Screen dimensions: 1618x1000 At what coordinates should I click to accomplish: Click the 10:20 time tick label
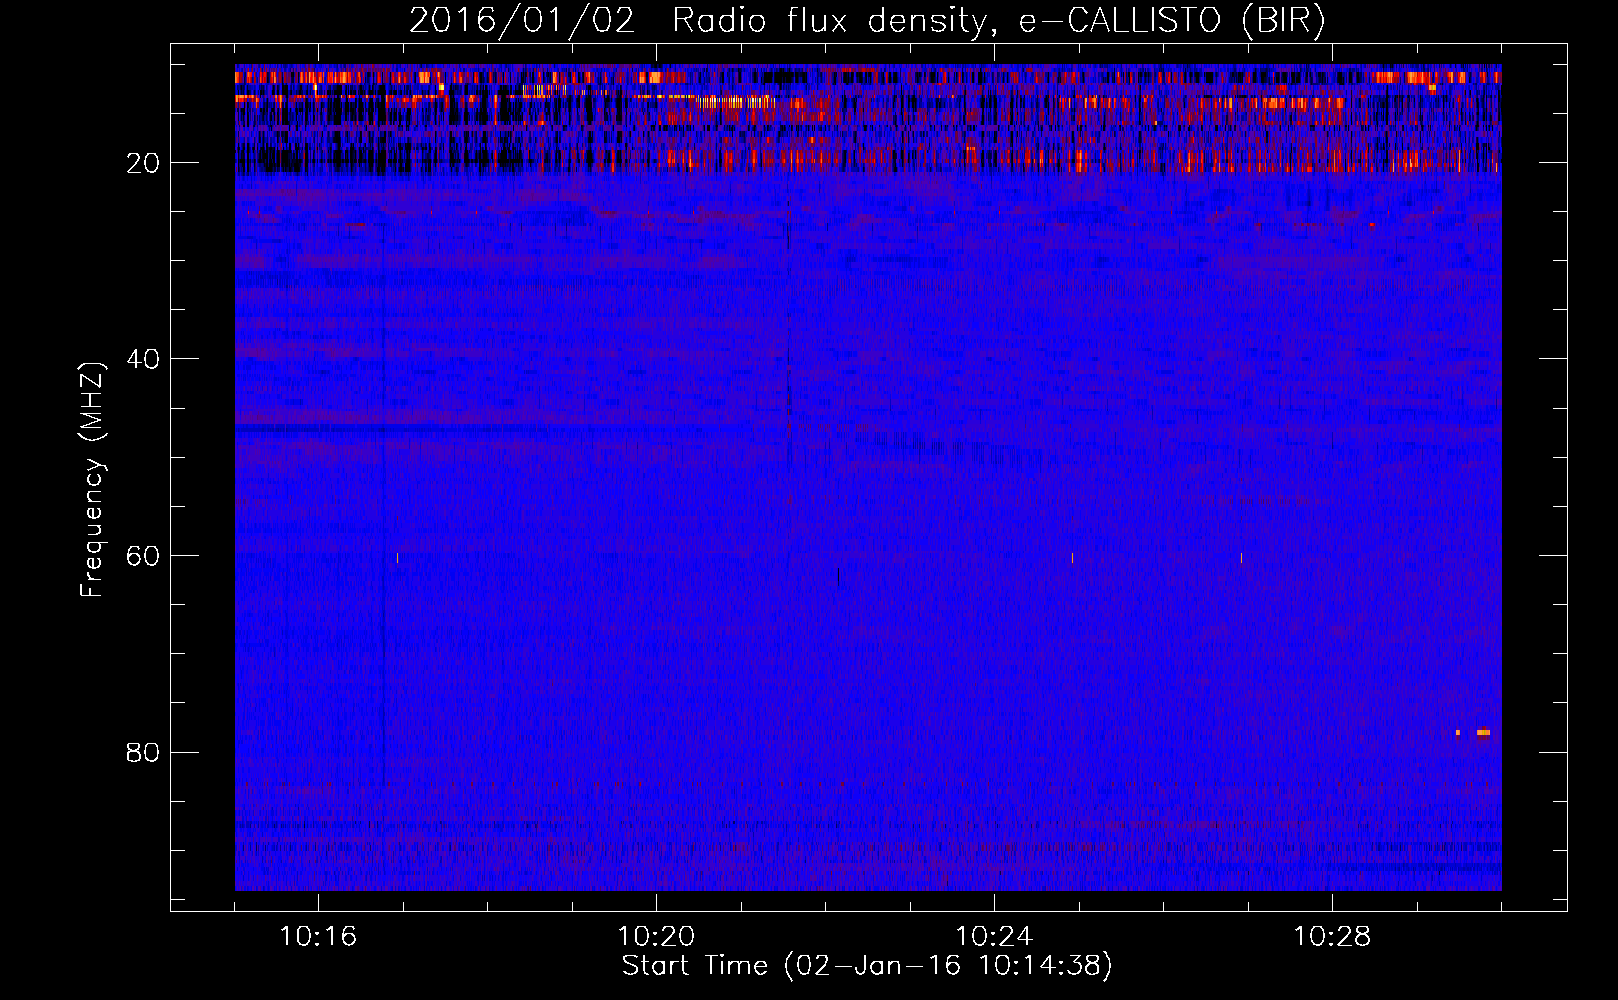coord(656,937)
